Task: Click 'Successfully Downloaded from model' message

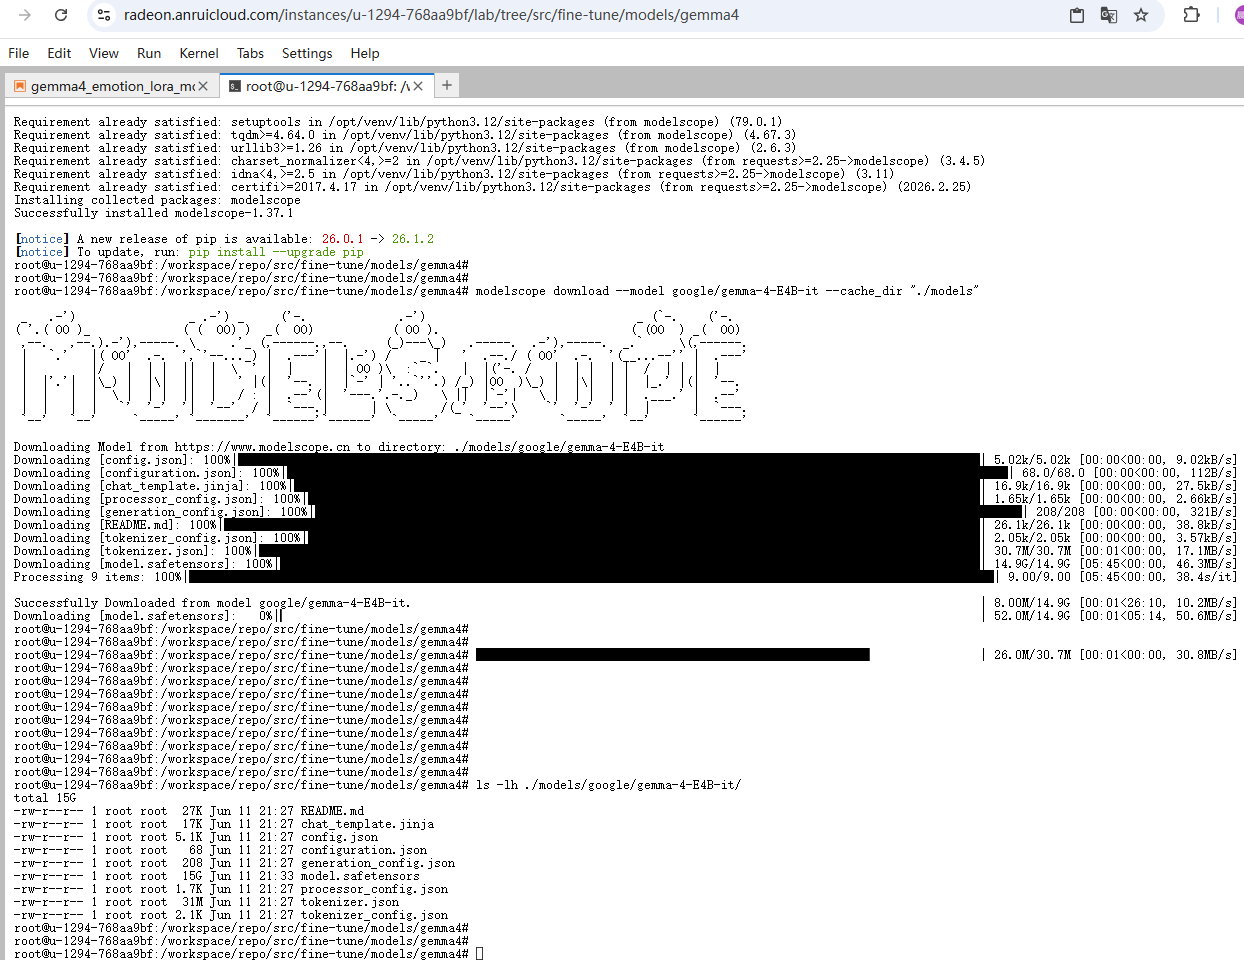Action: (x=212, y=603)
